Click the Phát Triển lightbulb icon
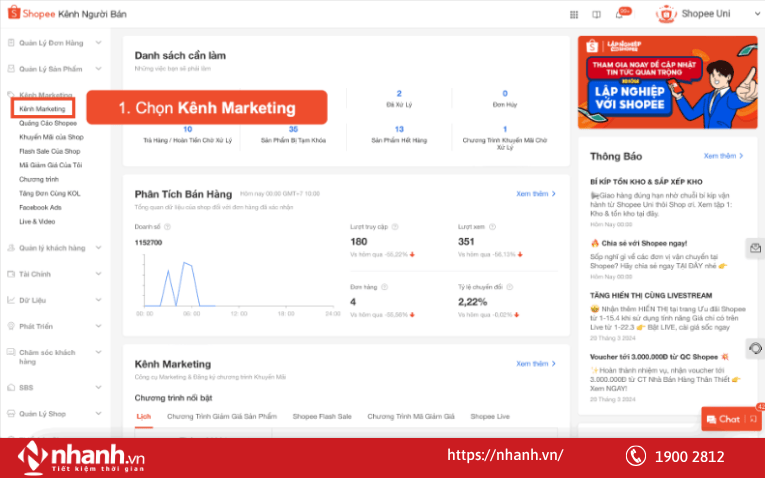Viewport: 765px width, 478px height. pos(11,326)
